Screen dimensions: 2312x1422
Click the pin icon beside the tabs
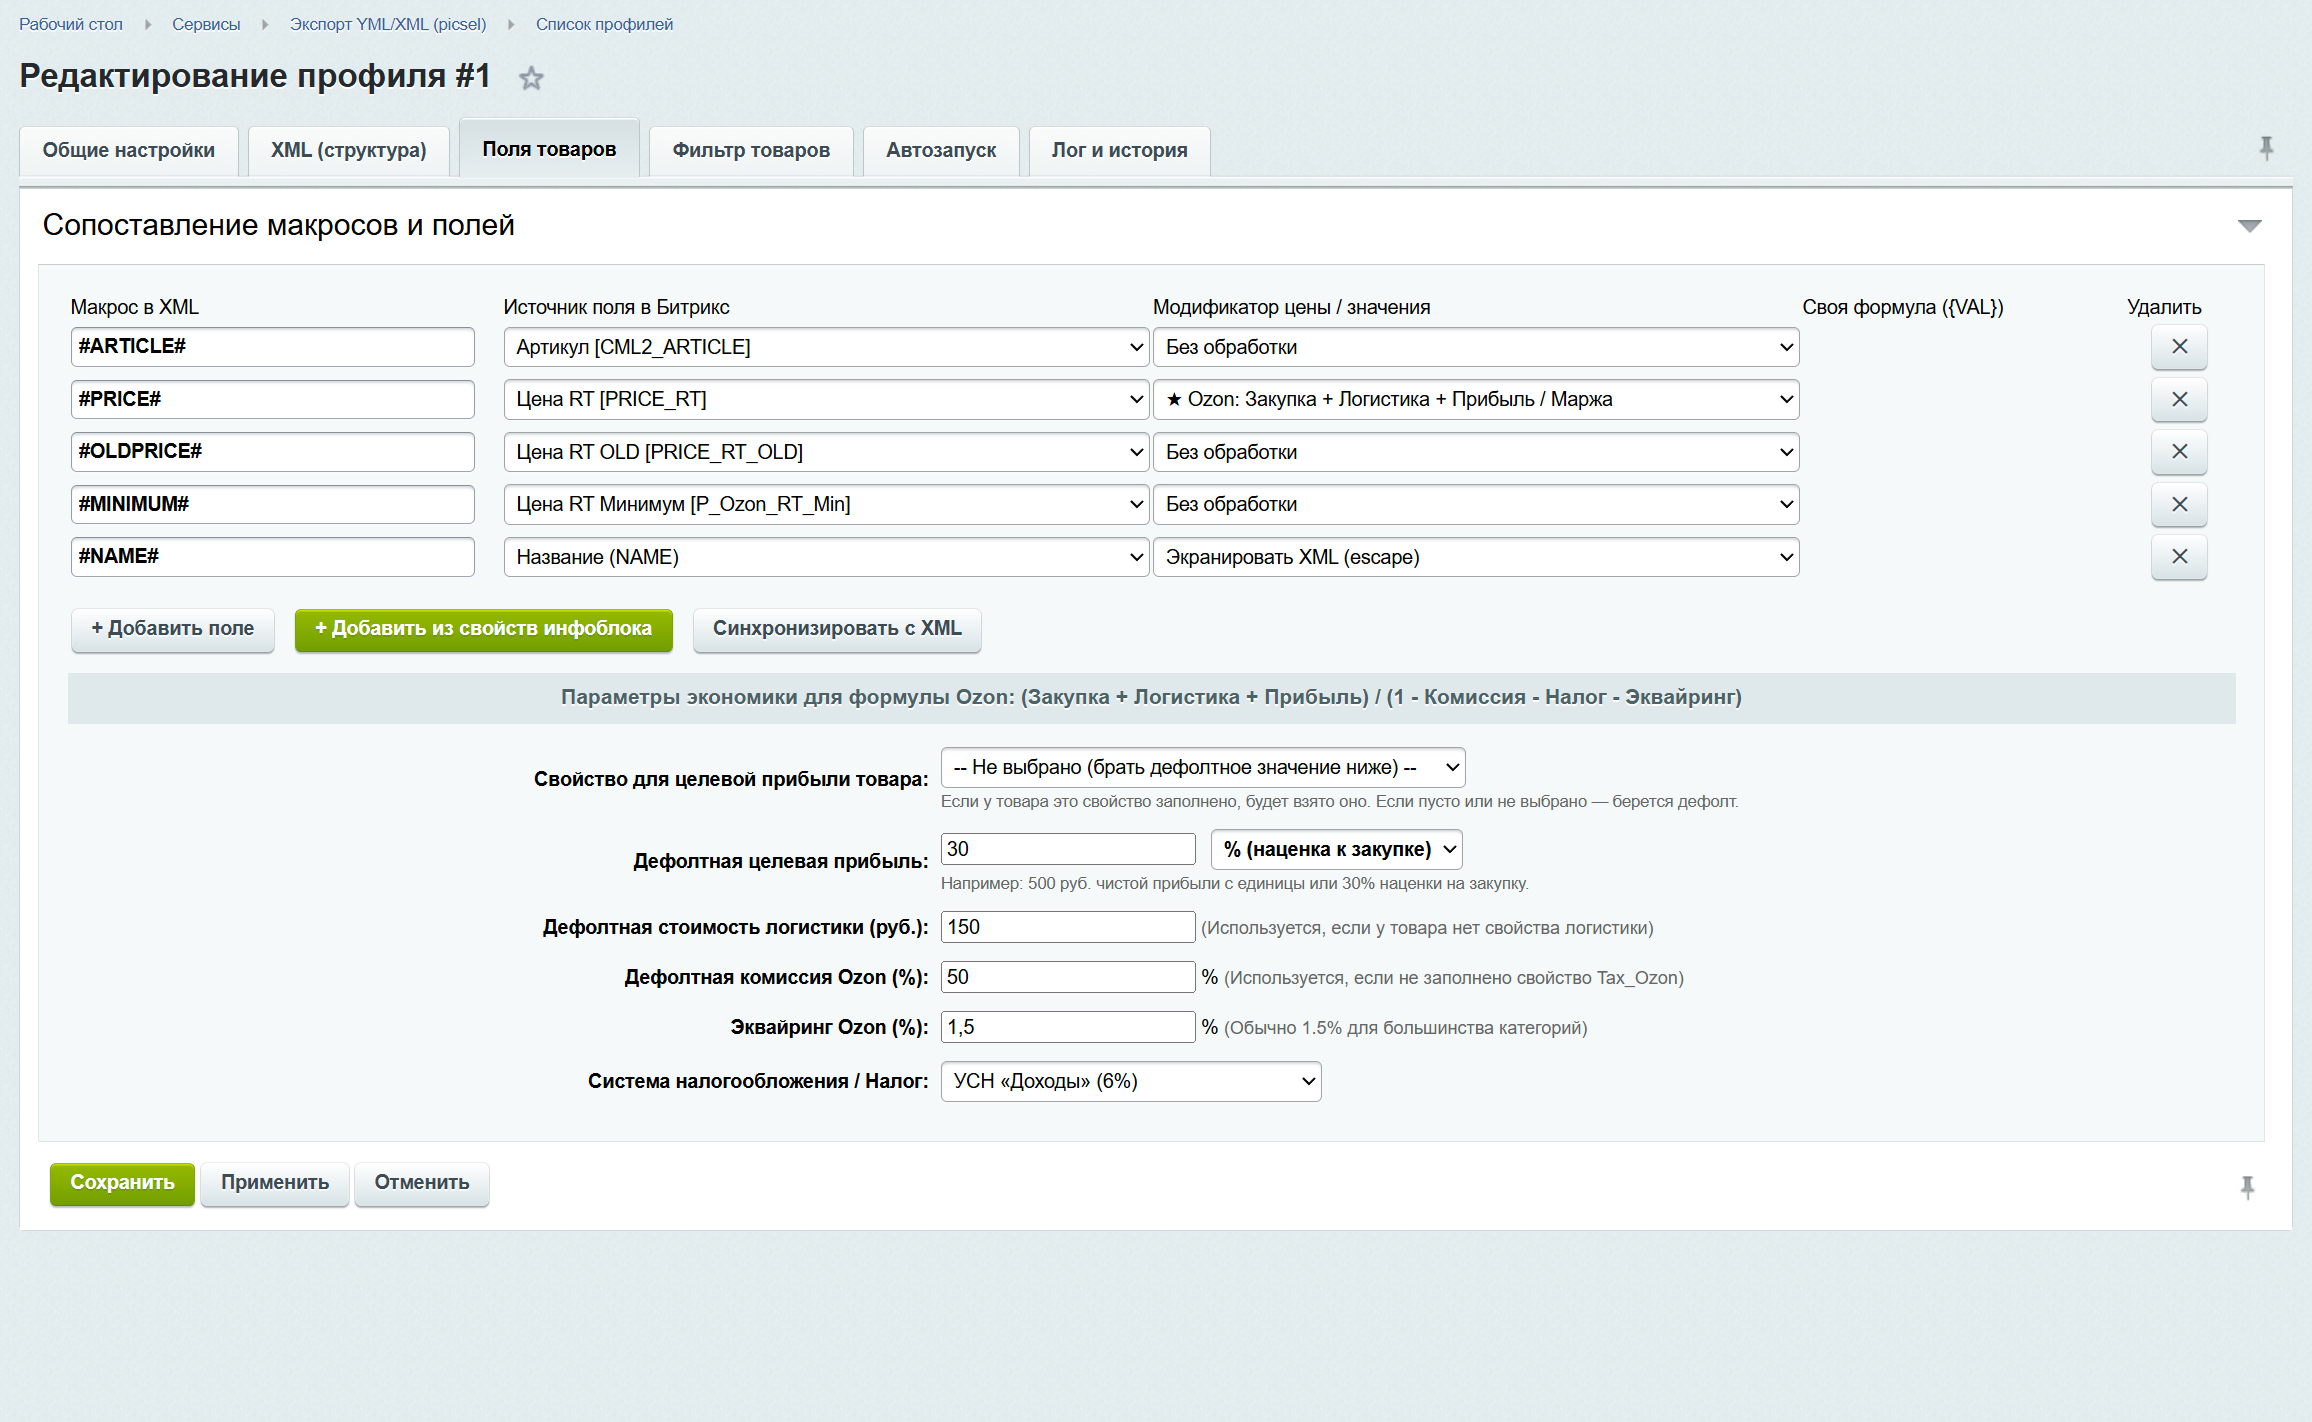pos(2266,148)
